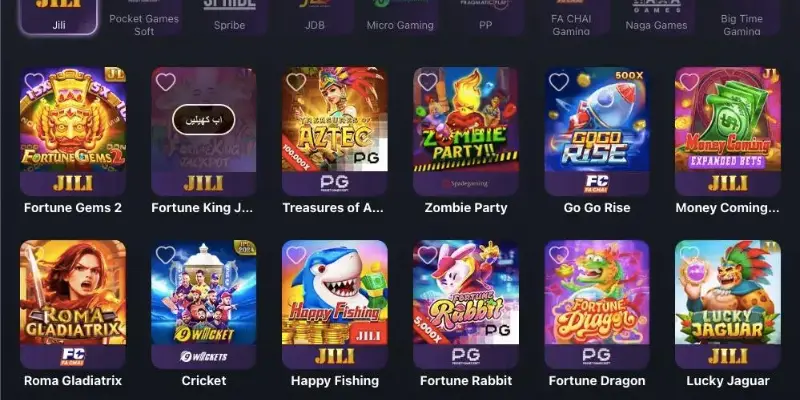This screenshot has height=400, width=800.
Task: Toggle favorite heart on Go Go Rise
Action: 559,82
